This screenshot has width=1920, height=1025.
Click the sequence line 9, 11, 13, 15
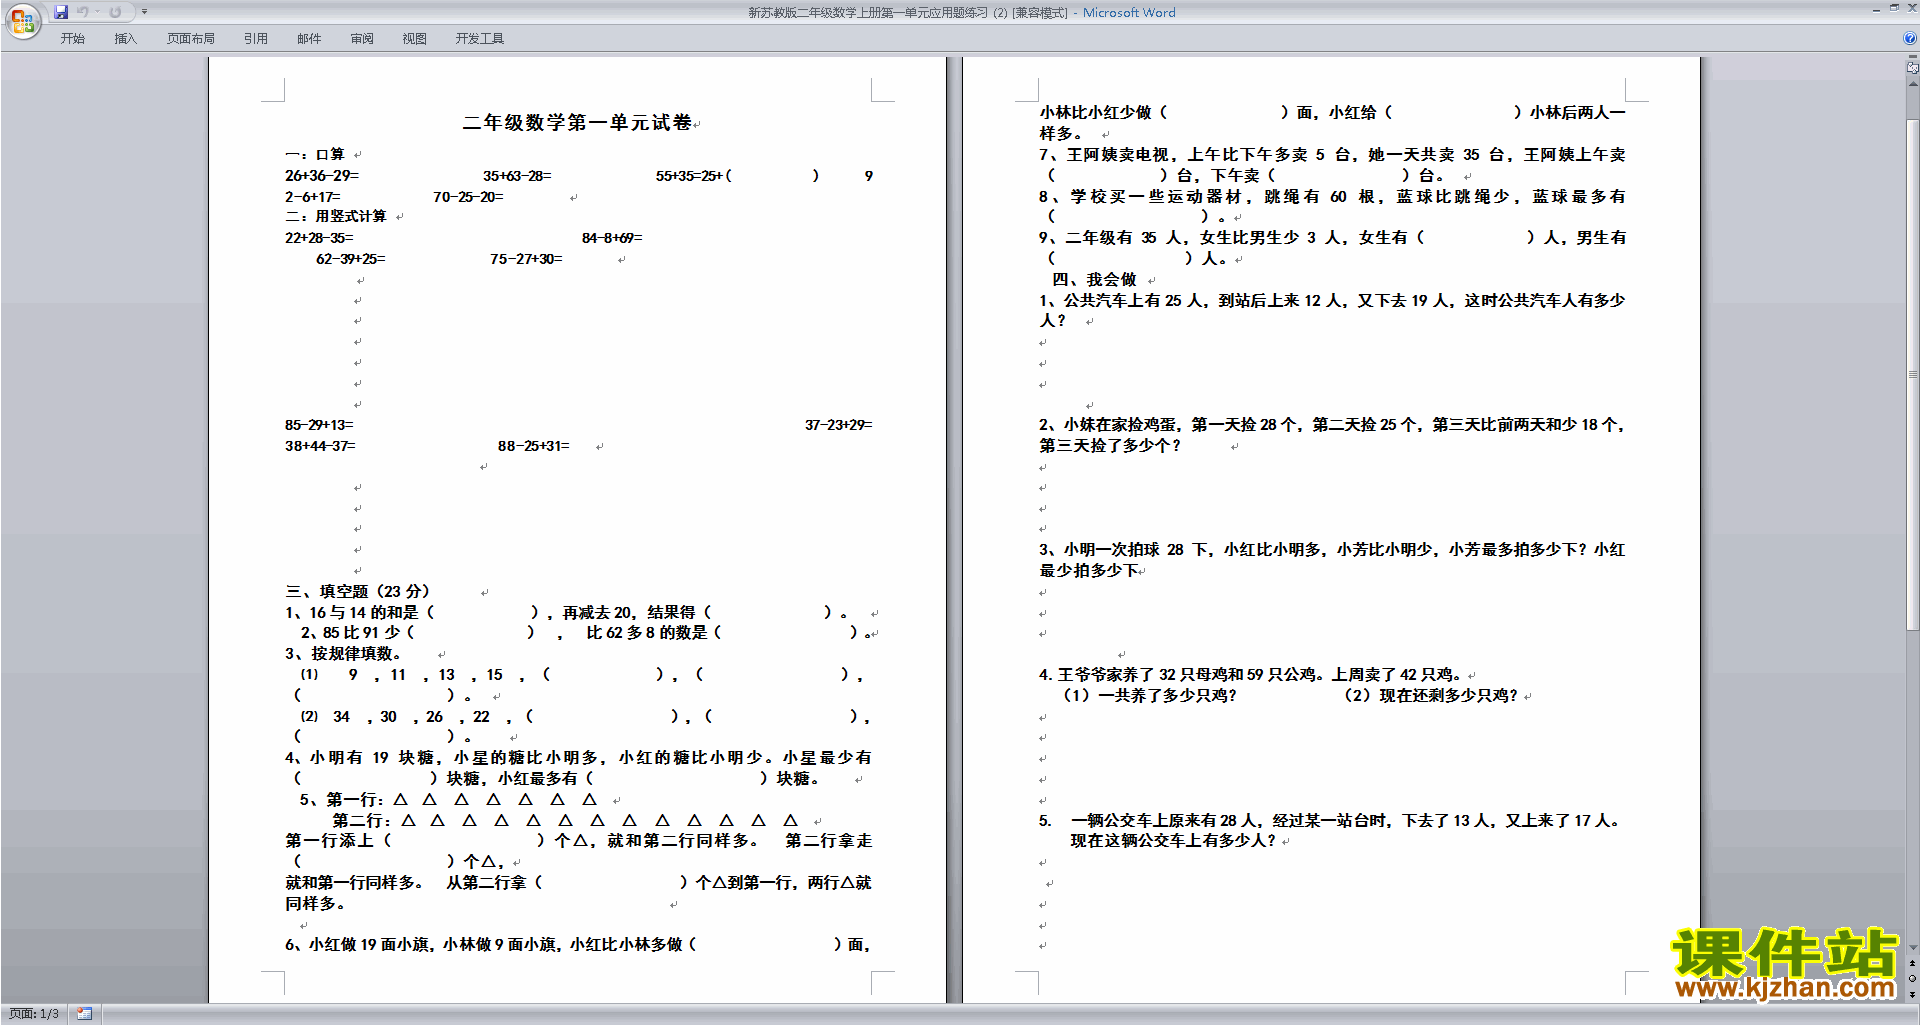coord(581,675)
